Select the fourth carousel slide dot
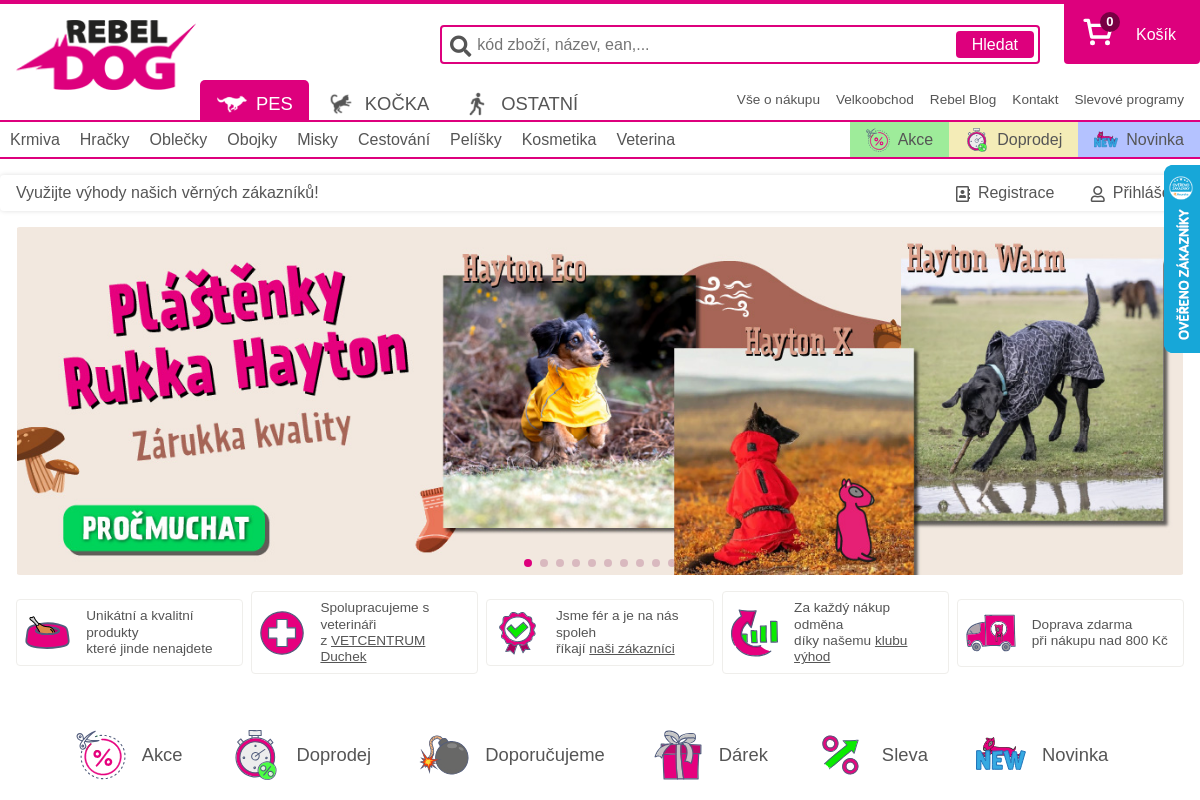The width and height of the screenshot is (1200, 800). coord(576,563)
